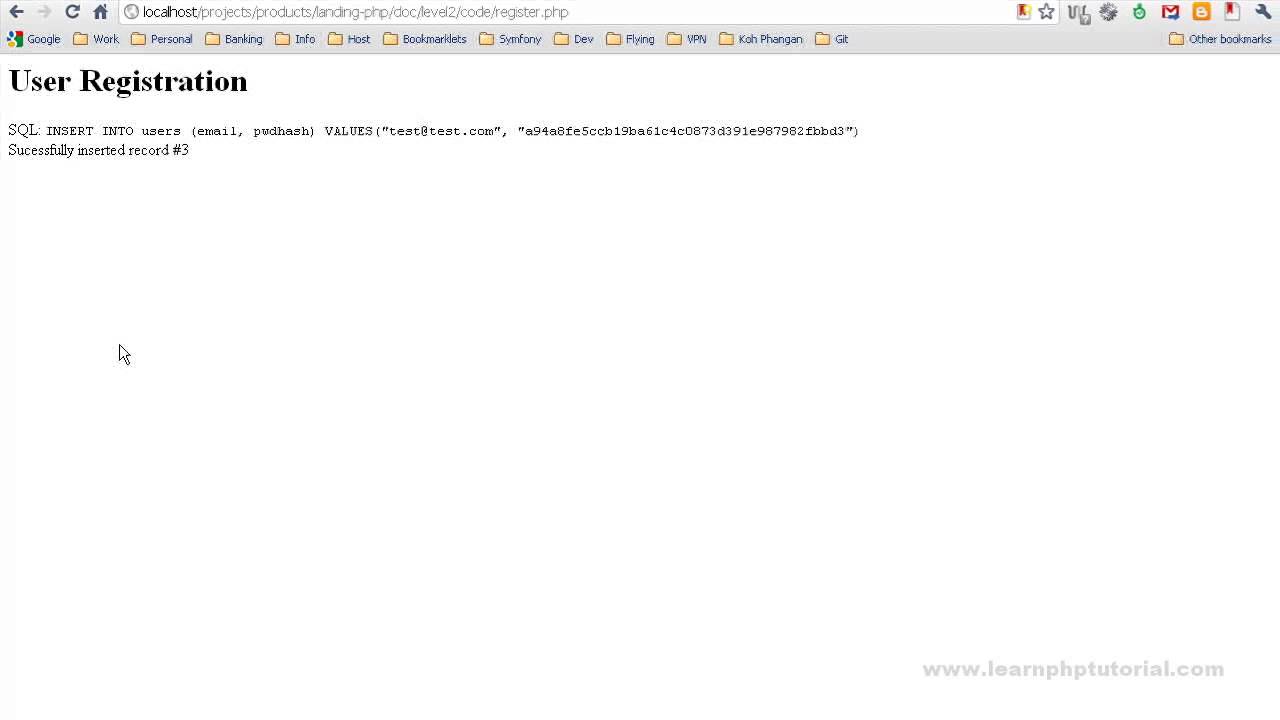Open the Koh Phangan bookmarks folder

(x=761, y=39)
